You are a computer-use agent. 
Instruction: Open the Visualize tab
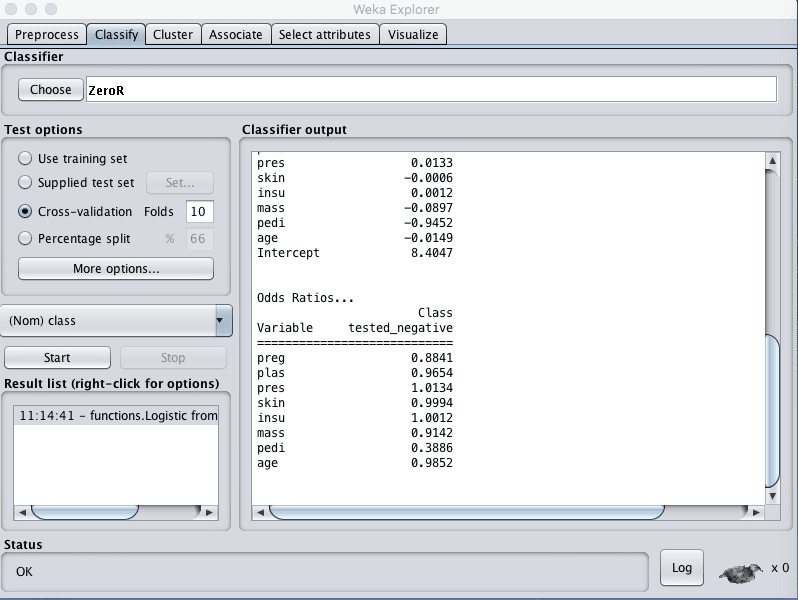413,35
